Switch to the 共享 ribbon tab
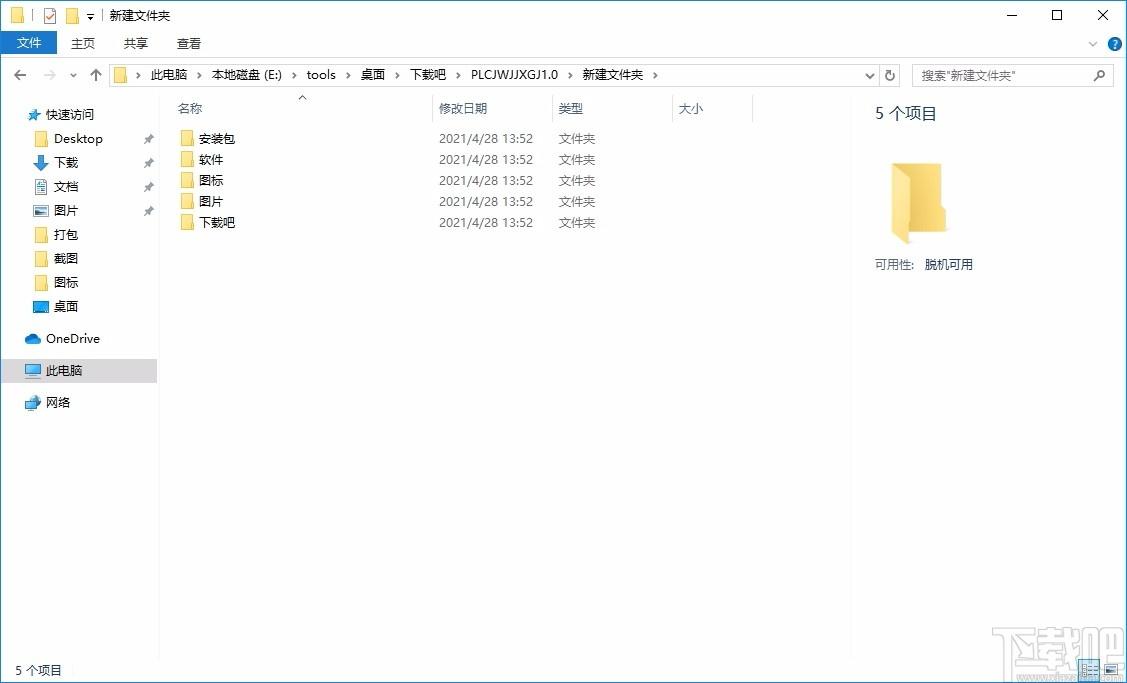This screenshot has width=1127, height=683. point(136,43)
